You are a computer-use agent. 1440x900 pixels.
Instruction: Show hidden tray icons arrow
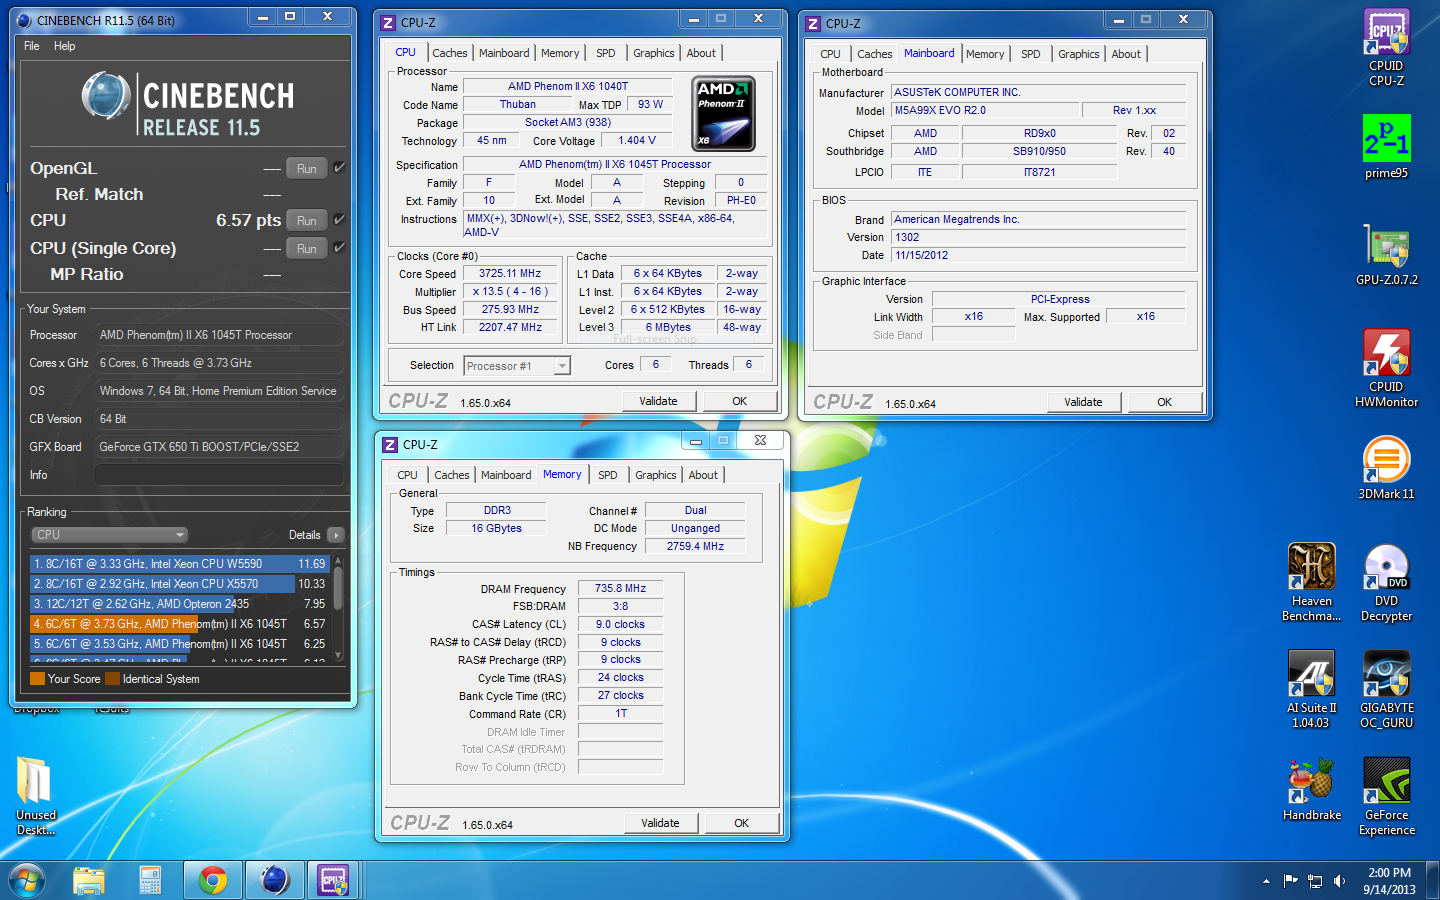point(1266,881)
